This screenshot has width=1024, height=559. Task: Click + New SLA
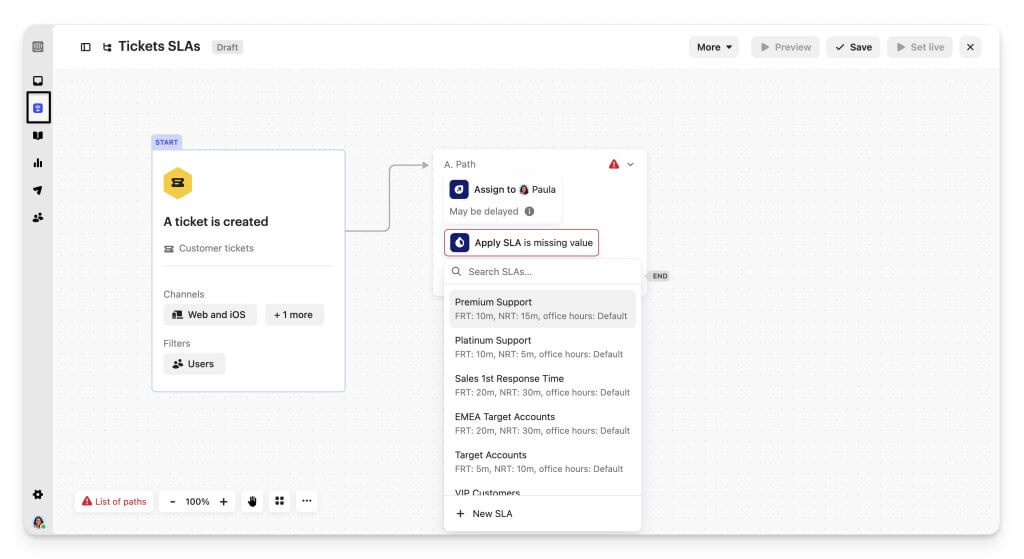[x=484, y=513]
